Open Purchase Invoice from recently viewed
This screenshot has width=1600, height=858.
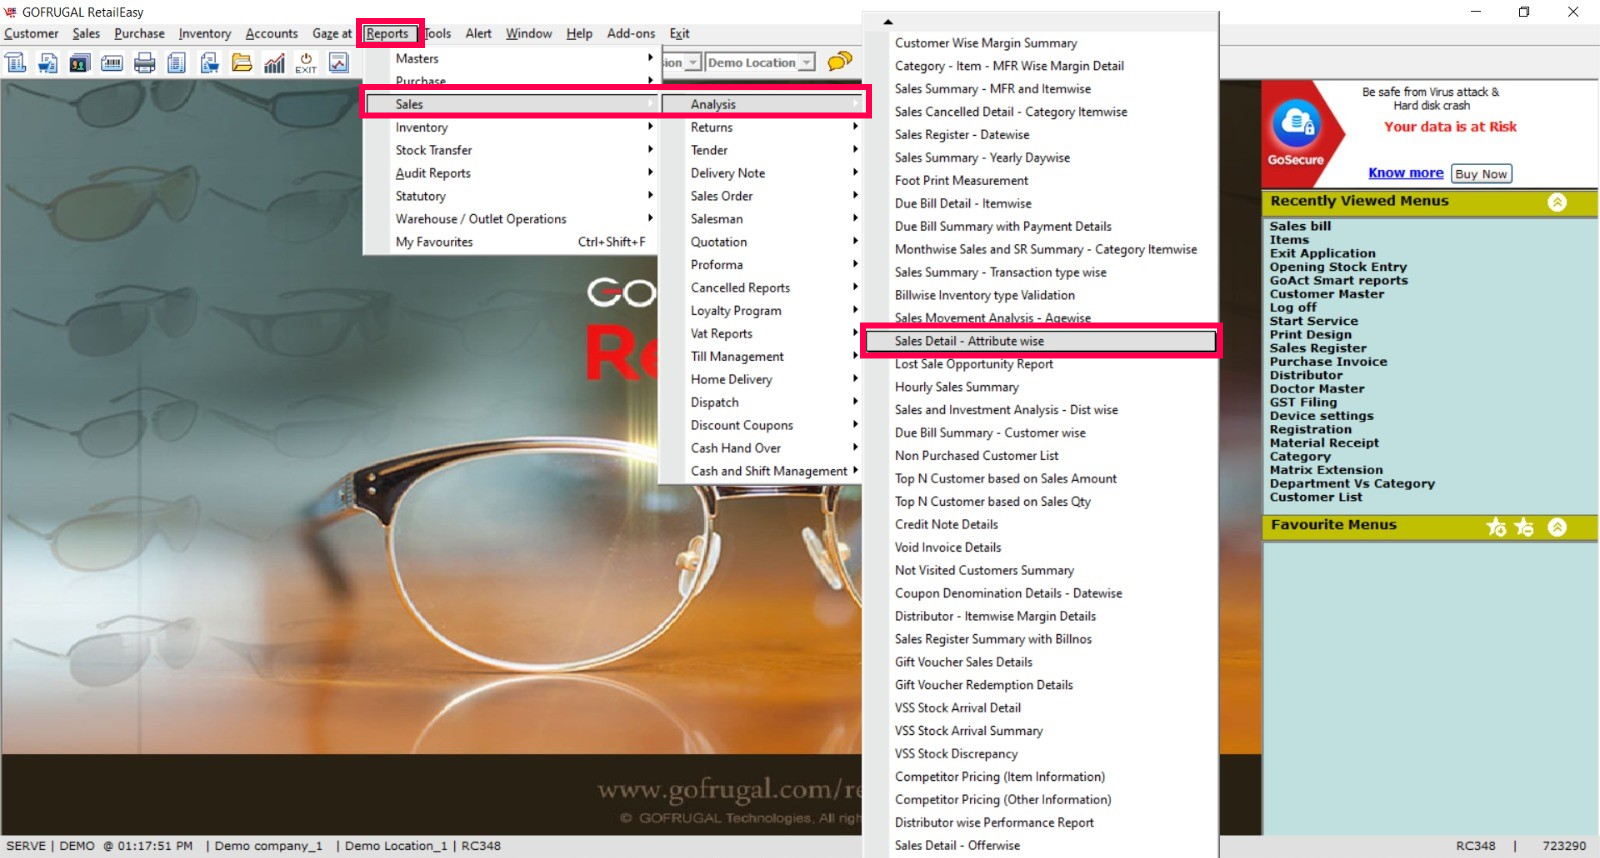pyautogui.click(x=1328, y=362)
